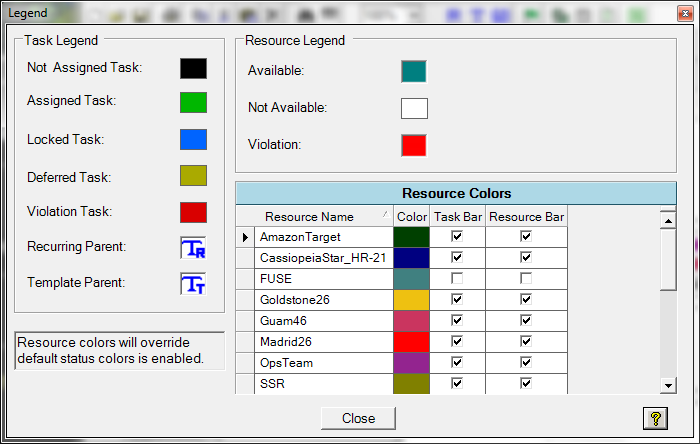The image size is (700, 445).
Task: Click the Deferred Task olive swatch
Action: 193,176
